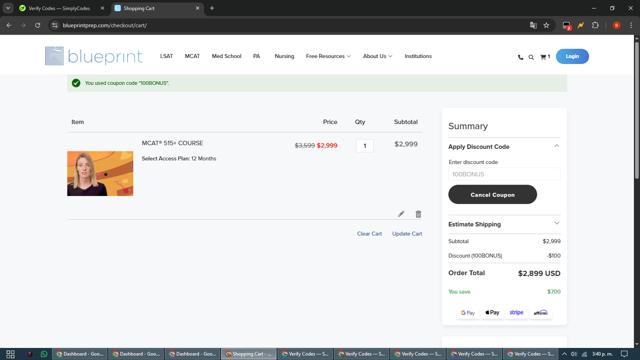The height and width of the screenshot is (360, 640).
Task: Click the green coupon success checkmark
Action: [76, 83]
